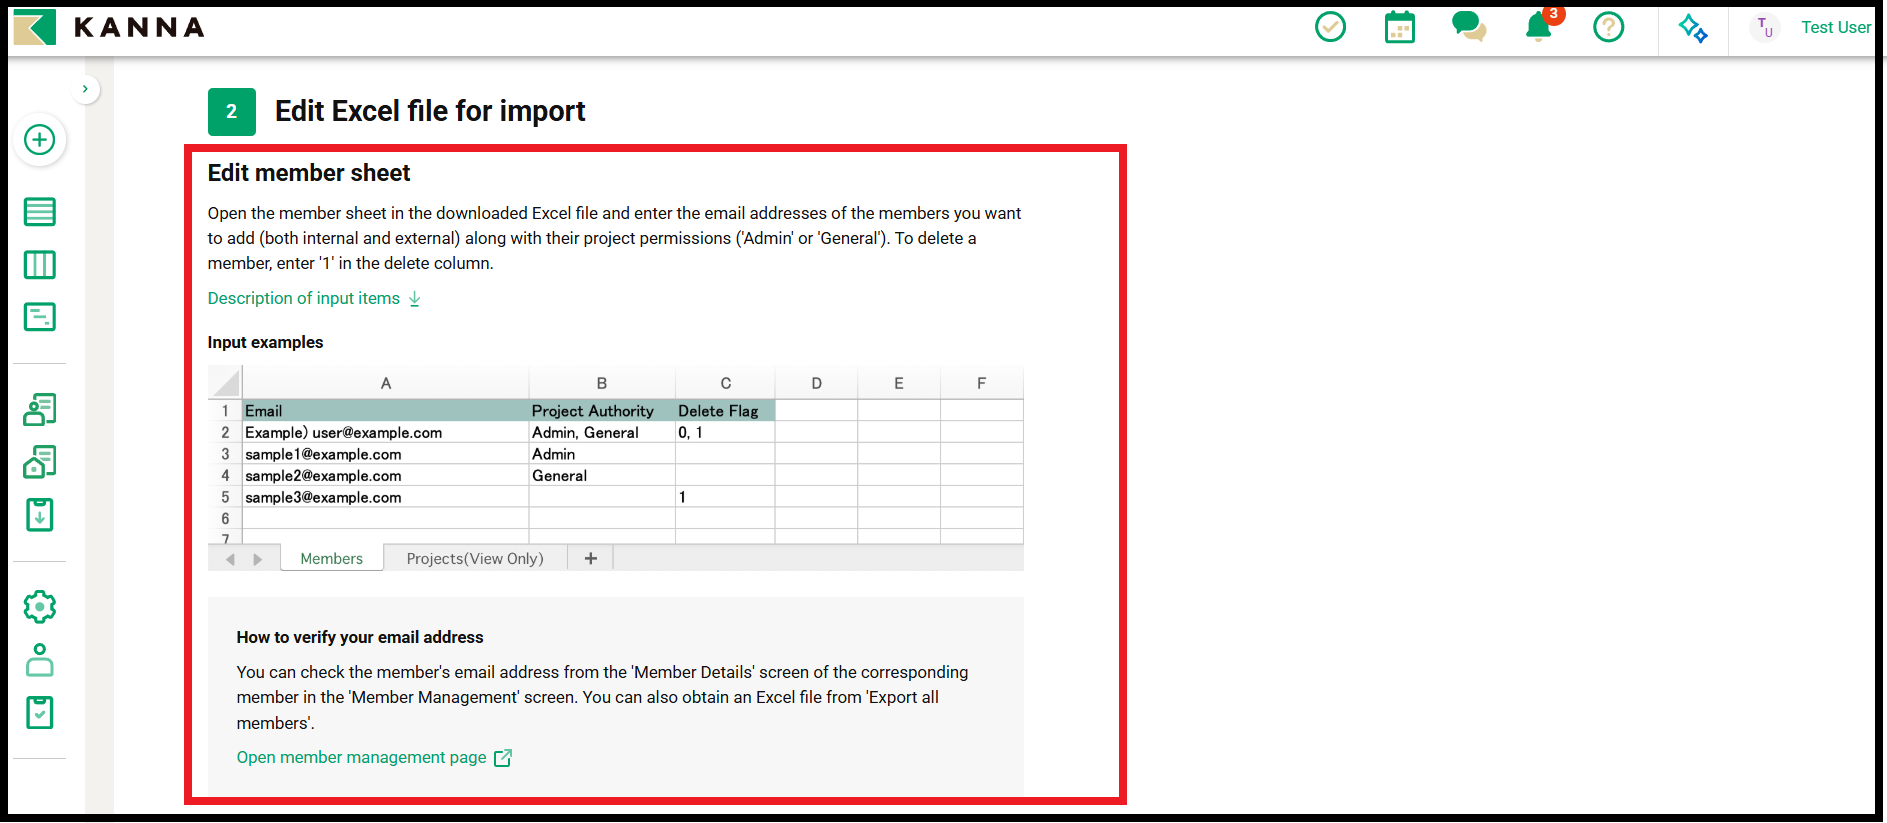Image resolution: width=1887 pixels, height=823 pixels.
Task: Select the list view icon in sidebar
Action: pos(40,212)
